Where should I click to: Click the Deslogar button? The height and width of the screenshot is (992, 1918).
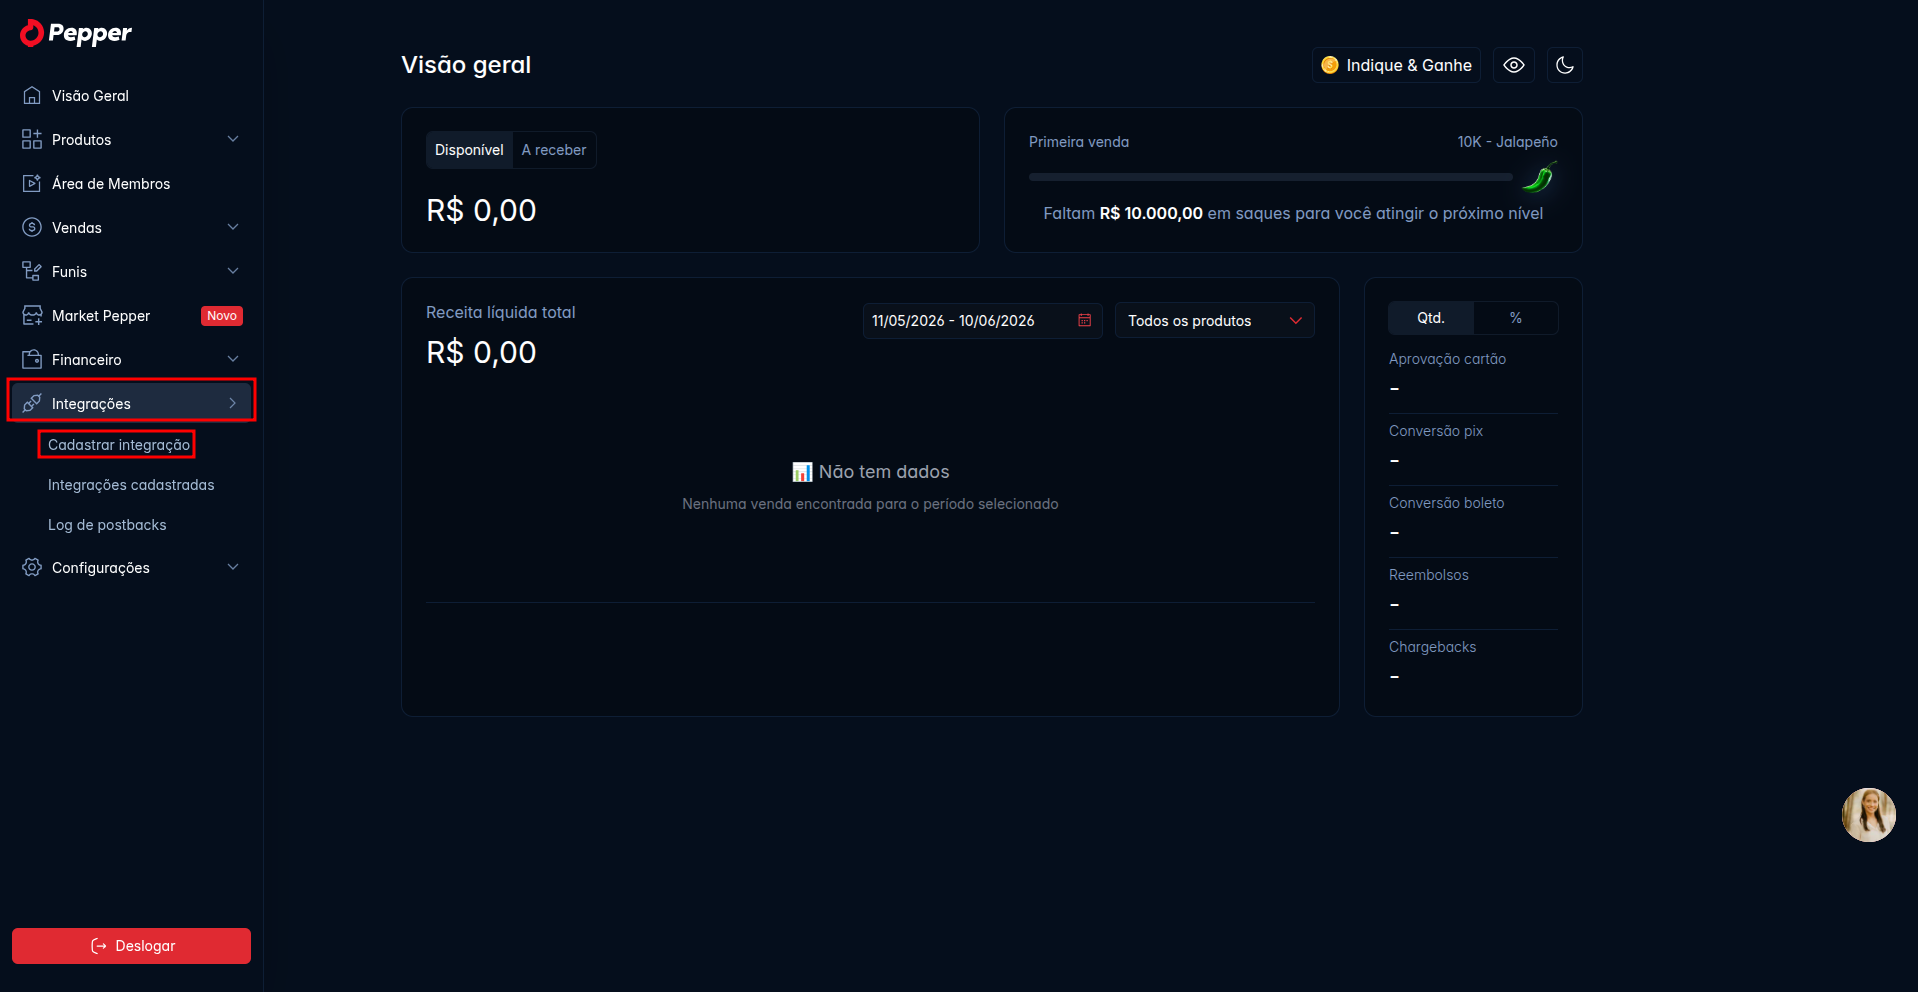(x=131, y=946)
